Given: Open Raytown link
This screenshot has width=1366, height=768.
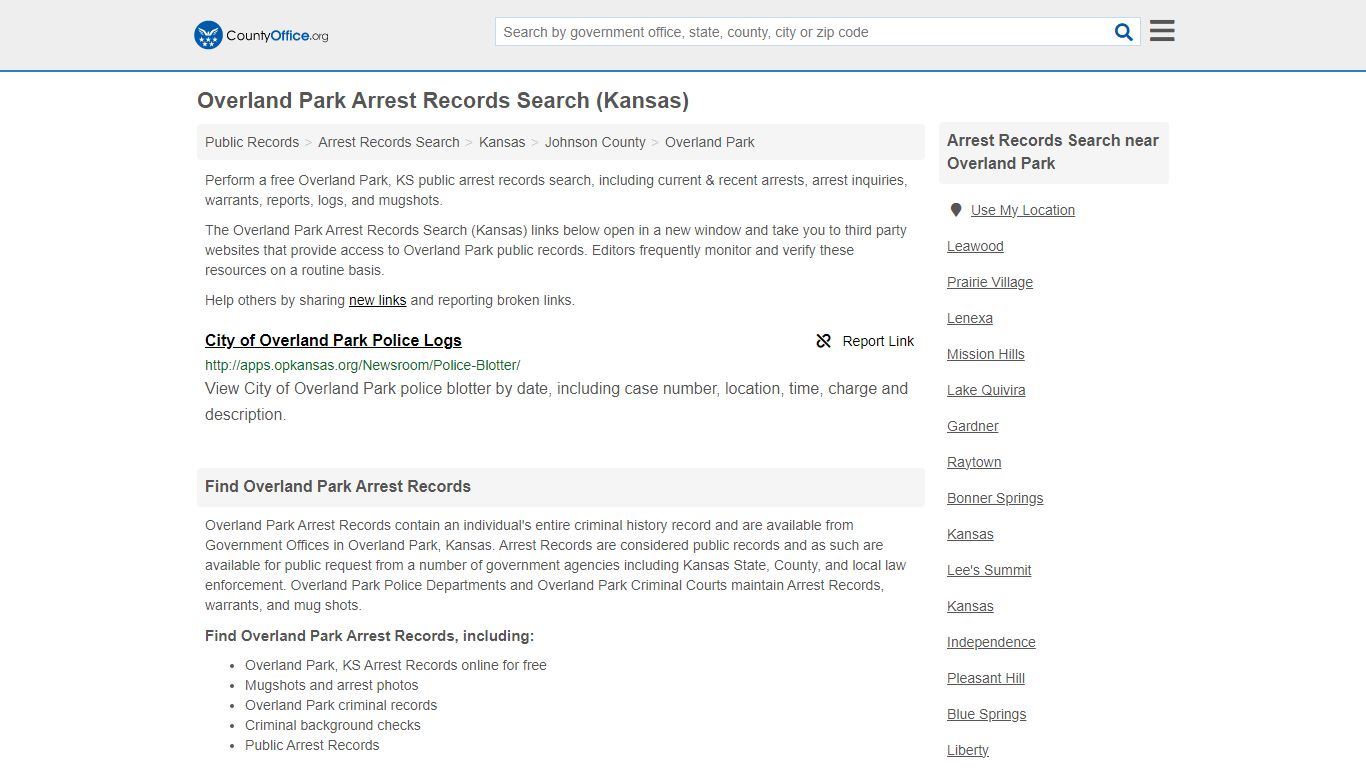Looking at the screenshot, I should (974, 462).
